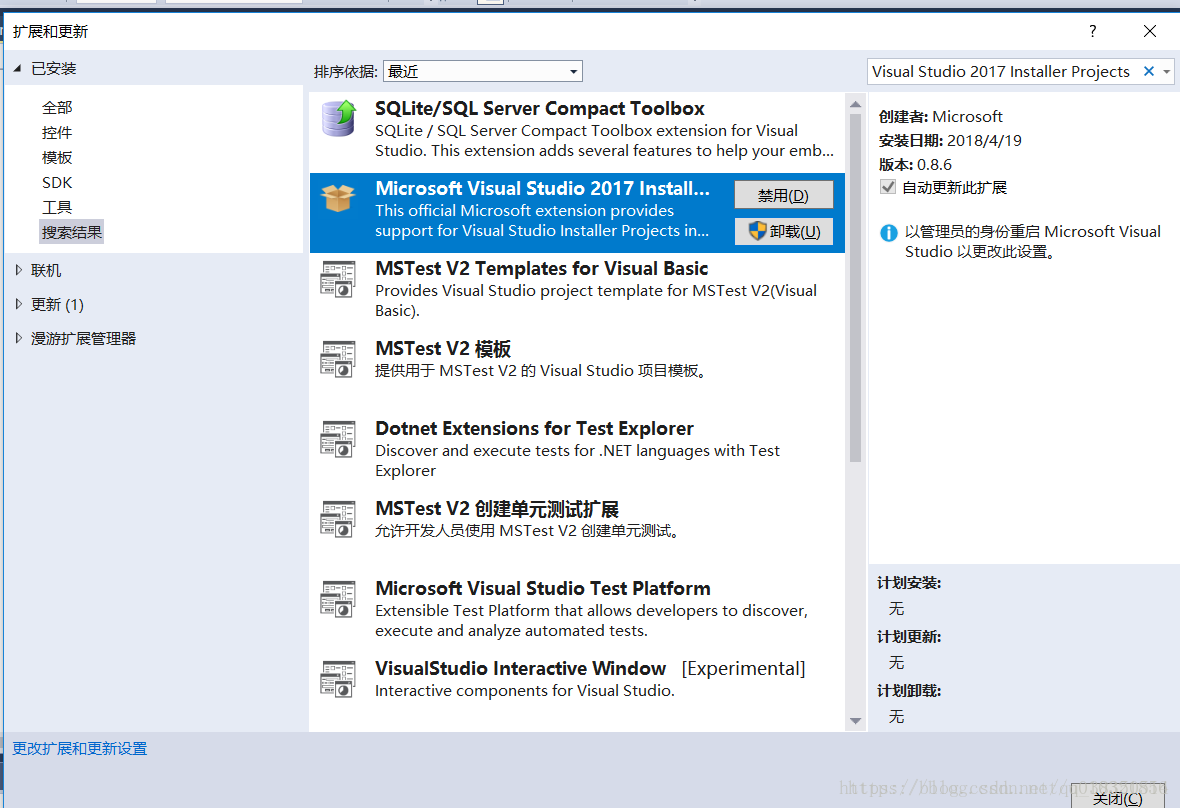Click the 版本: 0.8.6 text
Screen dimensions: 1180x808
click(x=915, y=165)
